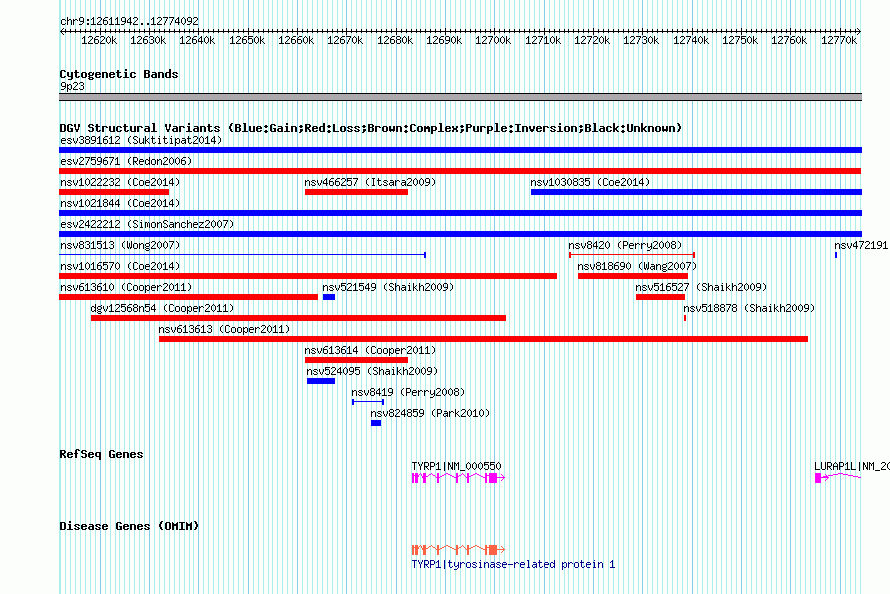The image size is (890, 594).
Task: Open nsv518878 (Shaikh2009) variant label
Action: tap(749, 308)
